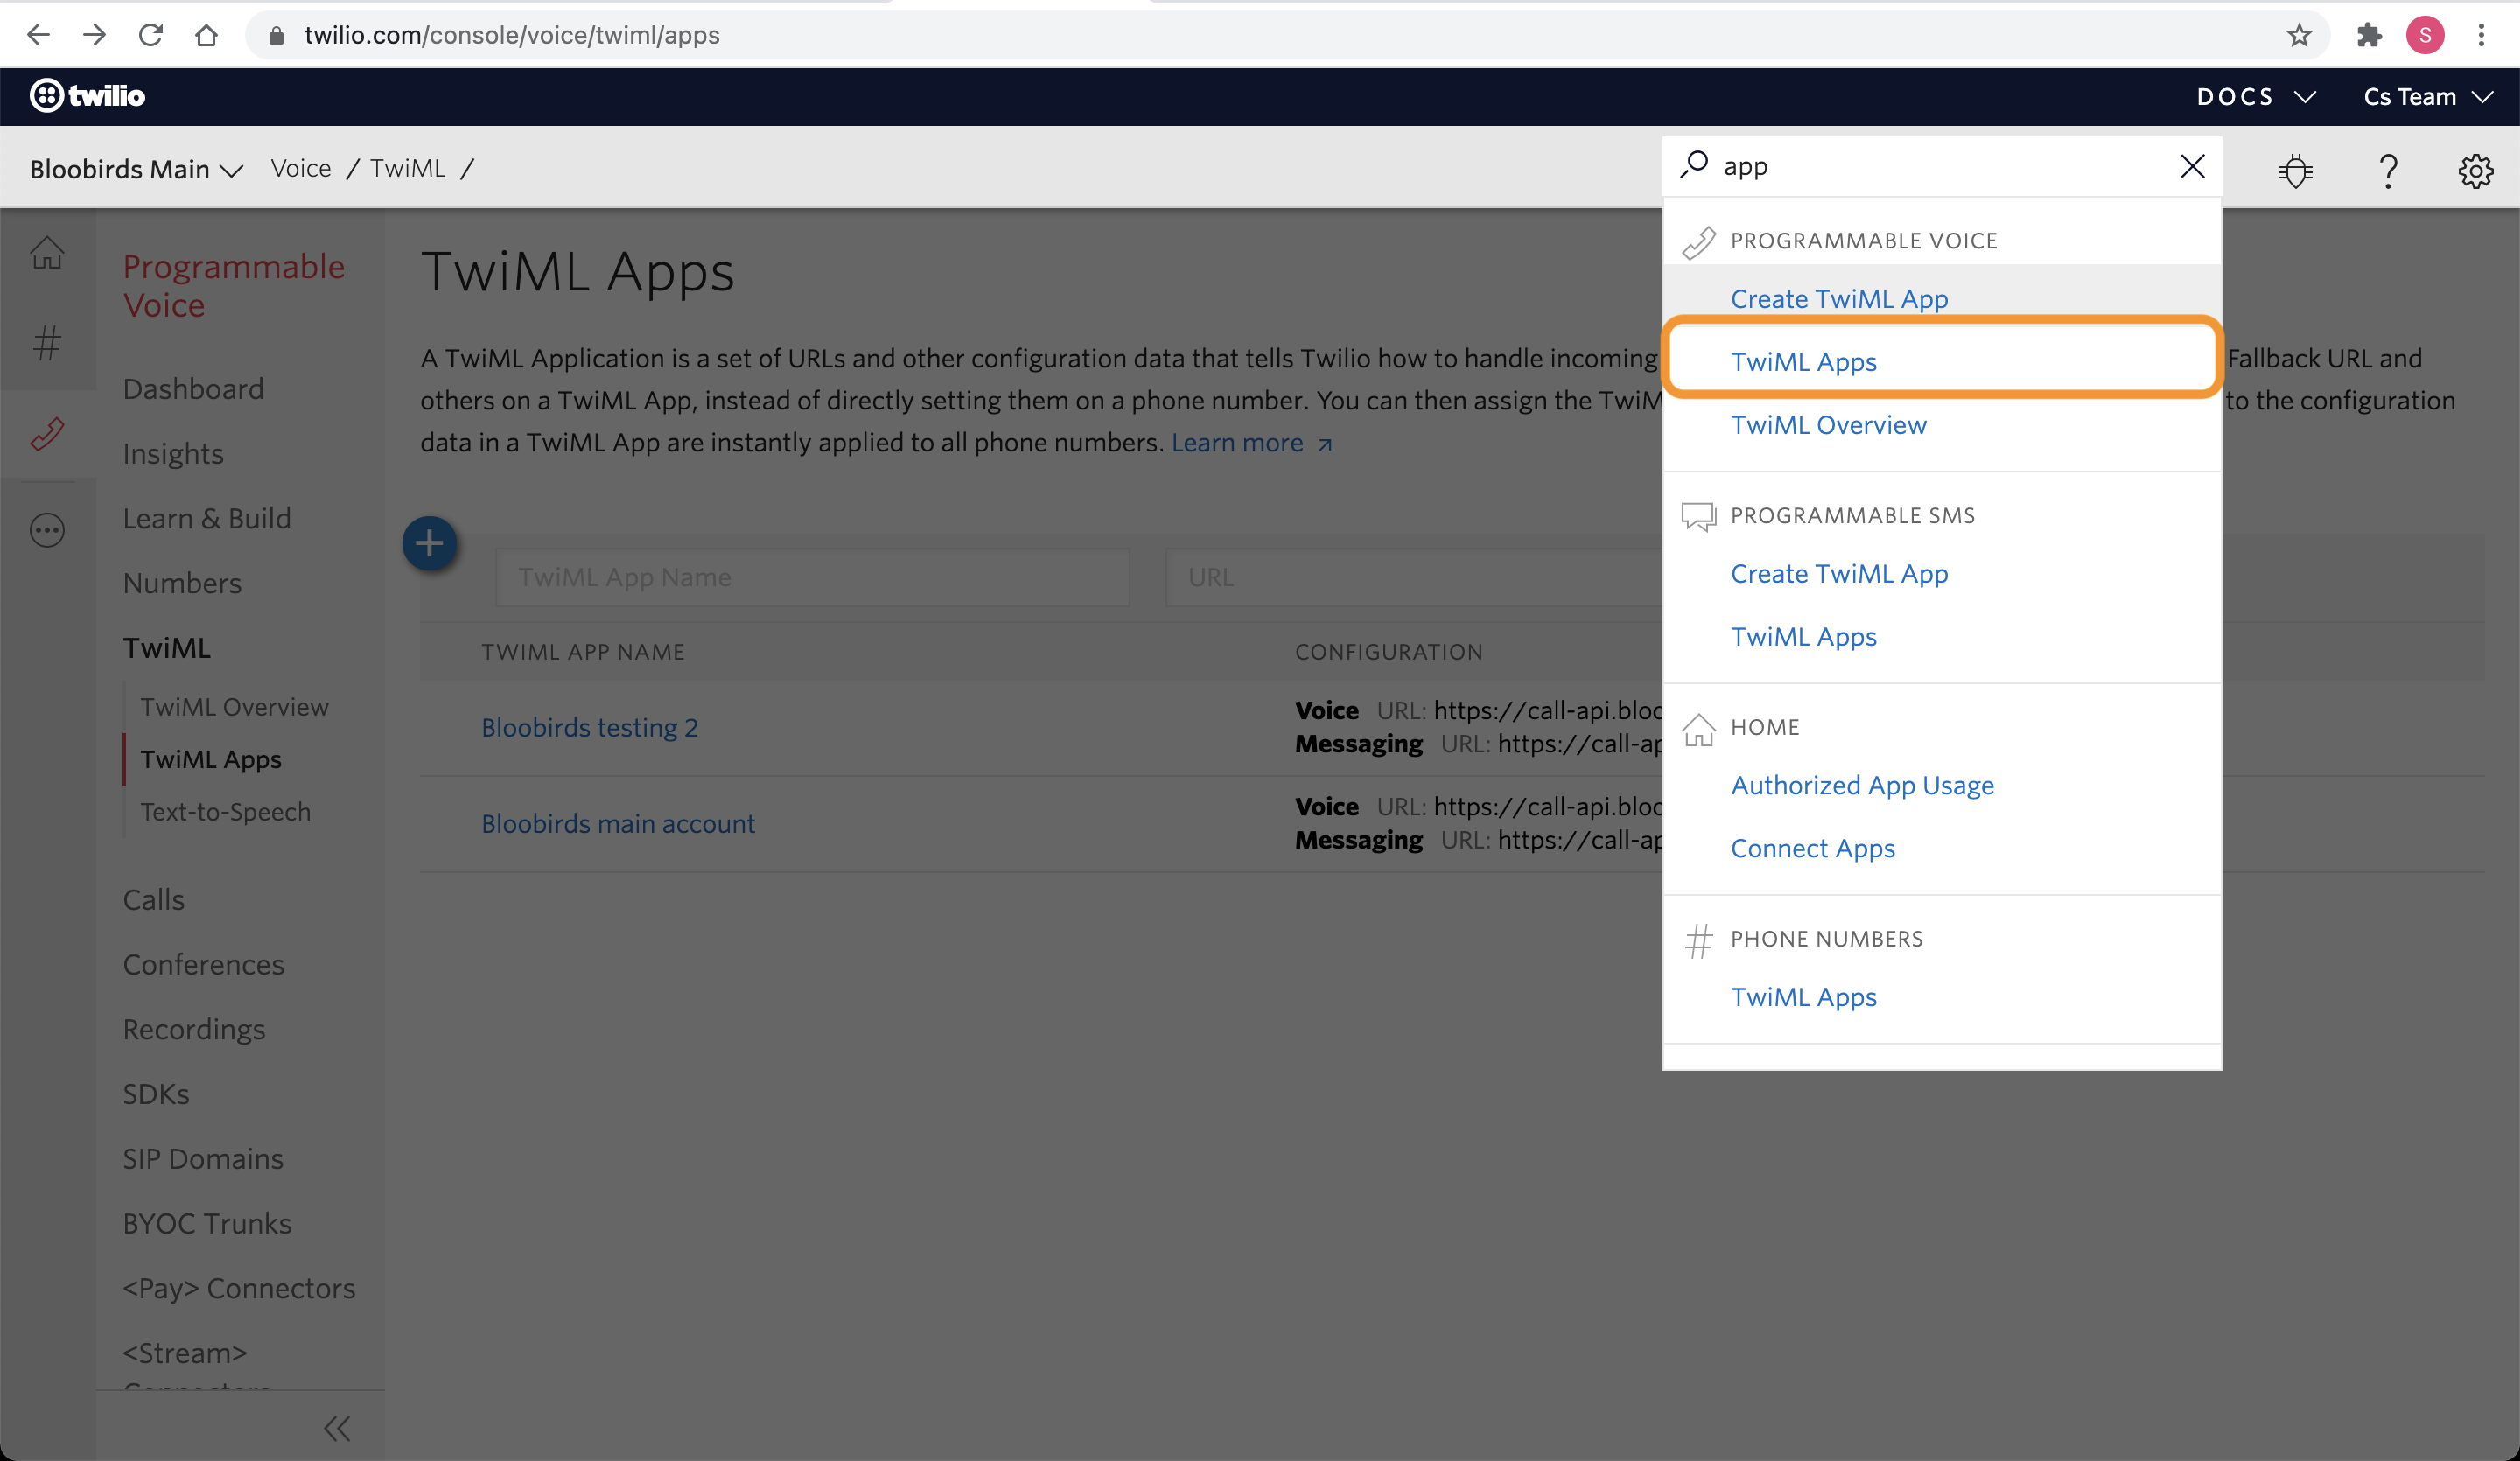Follow the Learn more link

coord(1251,443)
